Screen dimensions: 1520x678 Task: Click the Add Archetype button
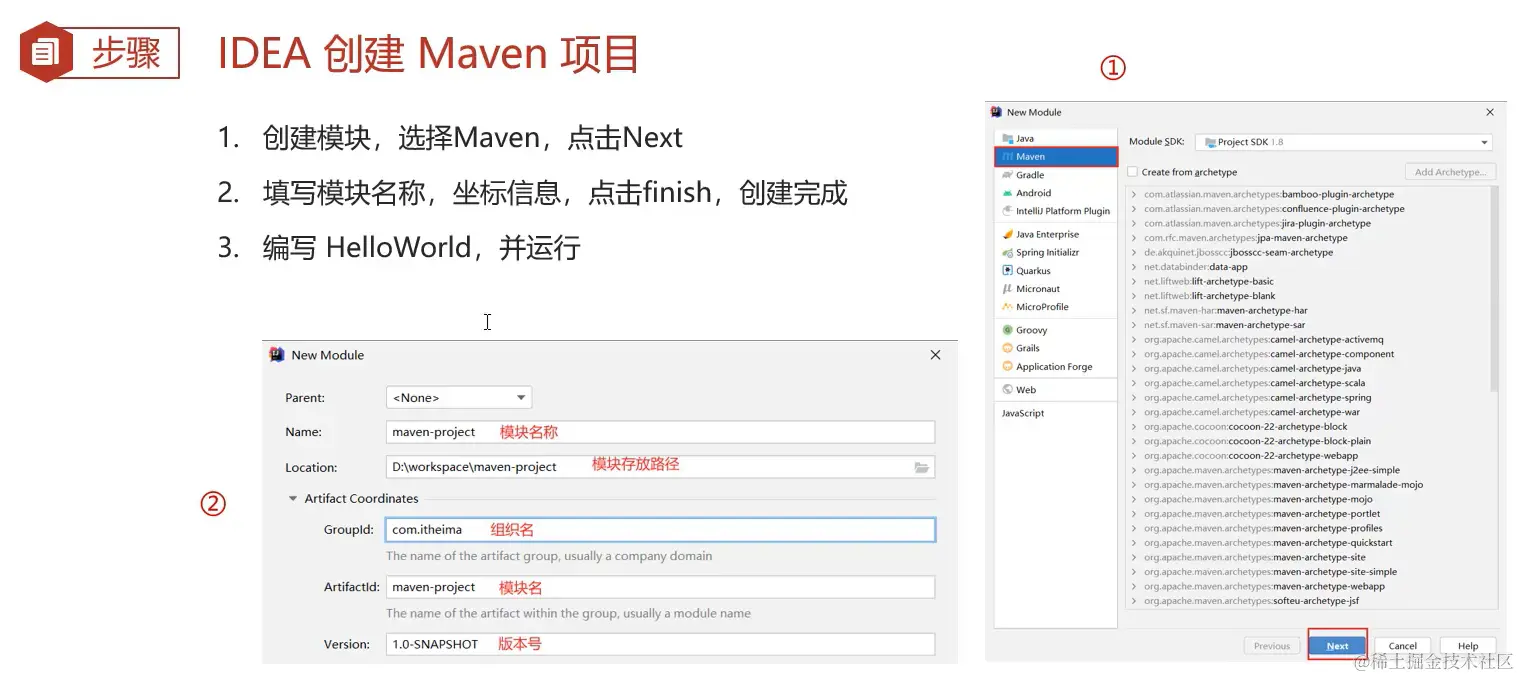1450,172
